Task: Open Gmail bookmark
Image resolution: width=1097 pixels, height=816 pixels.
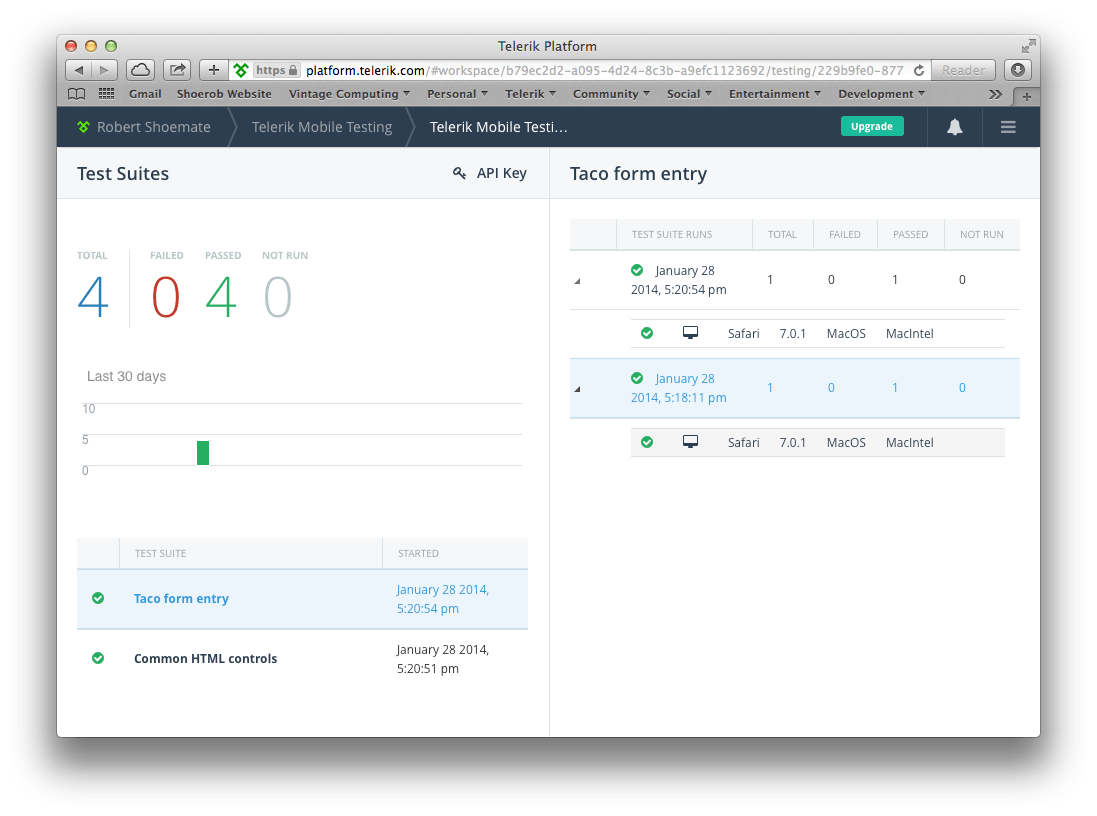Action: (x=145, y=94)
